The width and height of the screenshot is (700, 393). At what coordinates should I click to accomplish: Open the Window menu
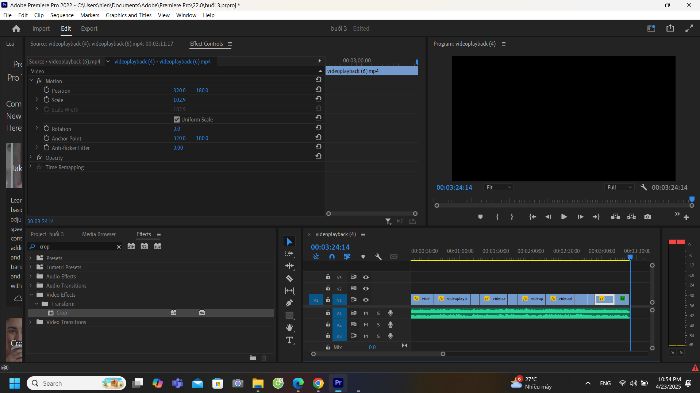pos(186,15)
